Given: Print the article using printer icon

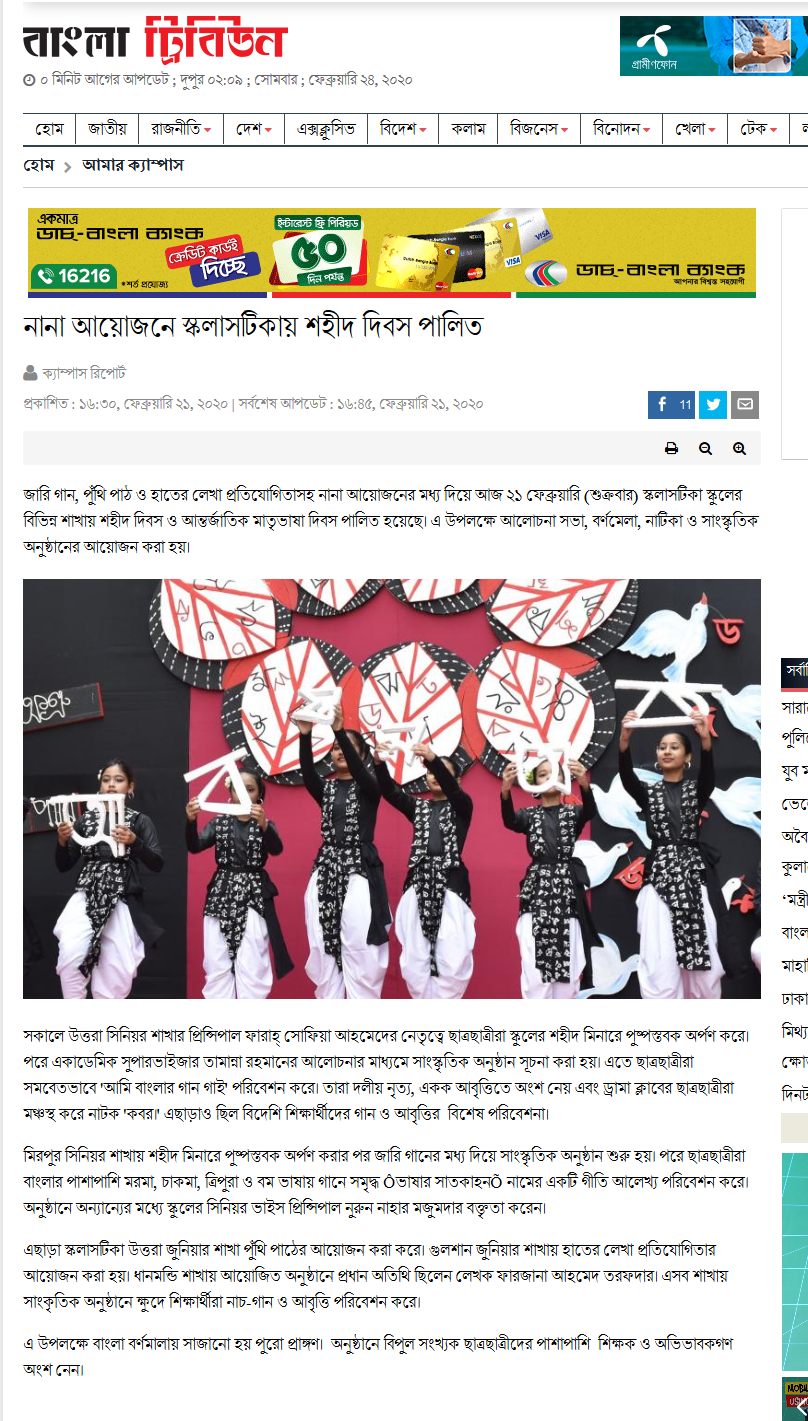Looking at the screenshot, I should pyautogui.click(x=672, y=449).
